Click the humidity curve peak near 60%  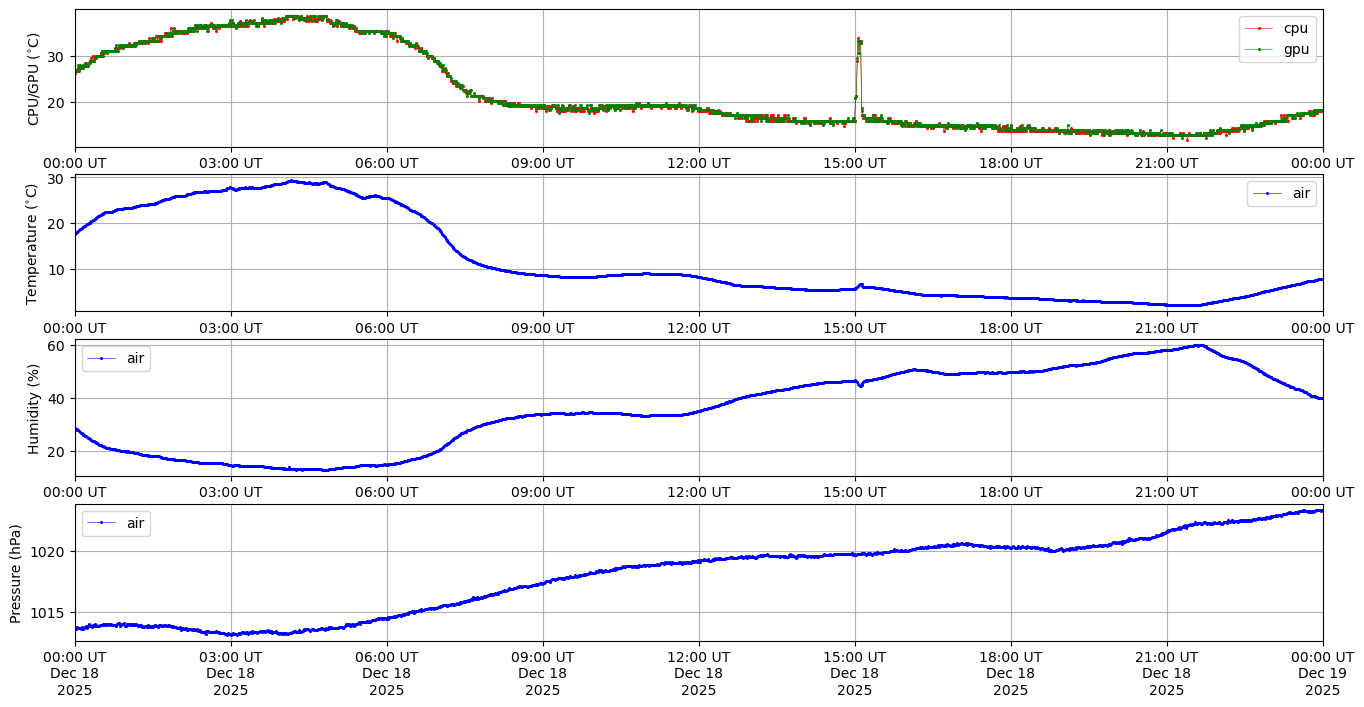click(x=1199, y=346)
